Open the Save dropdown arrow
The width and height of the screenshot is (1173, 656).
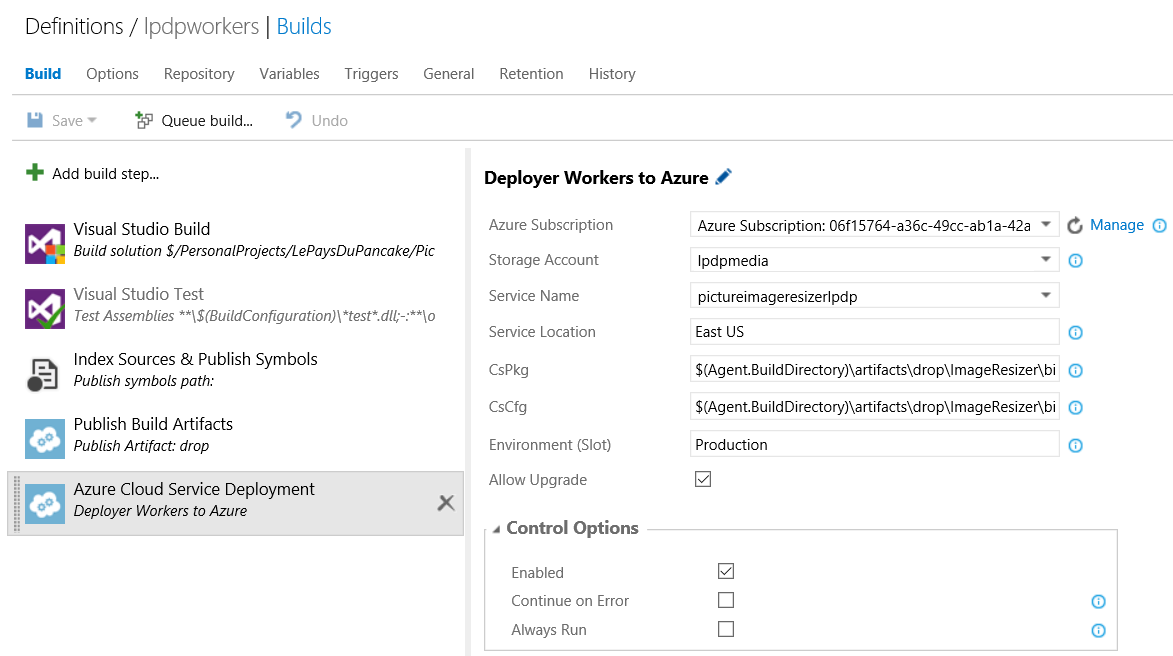[x=92, y=120]
